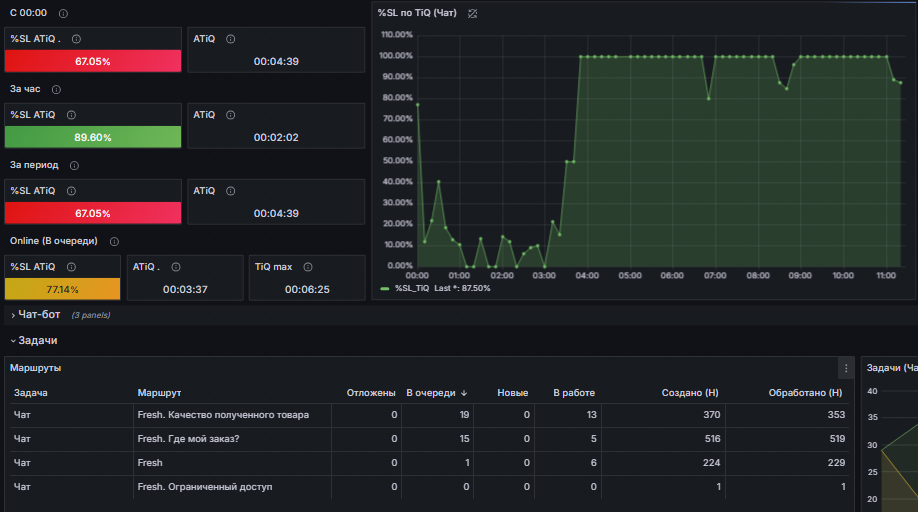Click the red 67.05% bar under 'За период'
The width and height of the screenshot is (918, 512).
pos(93,213)
